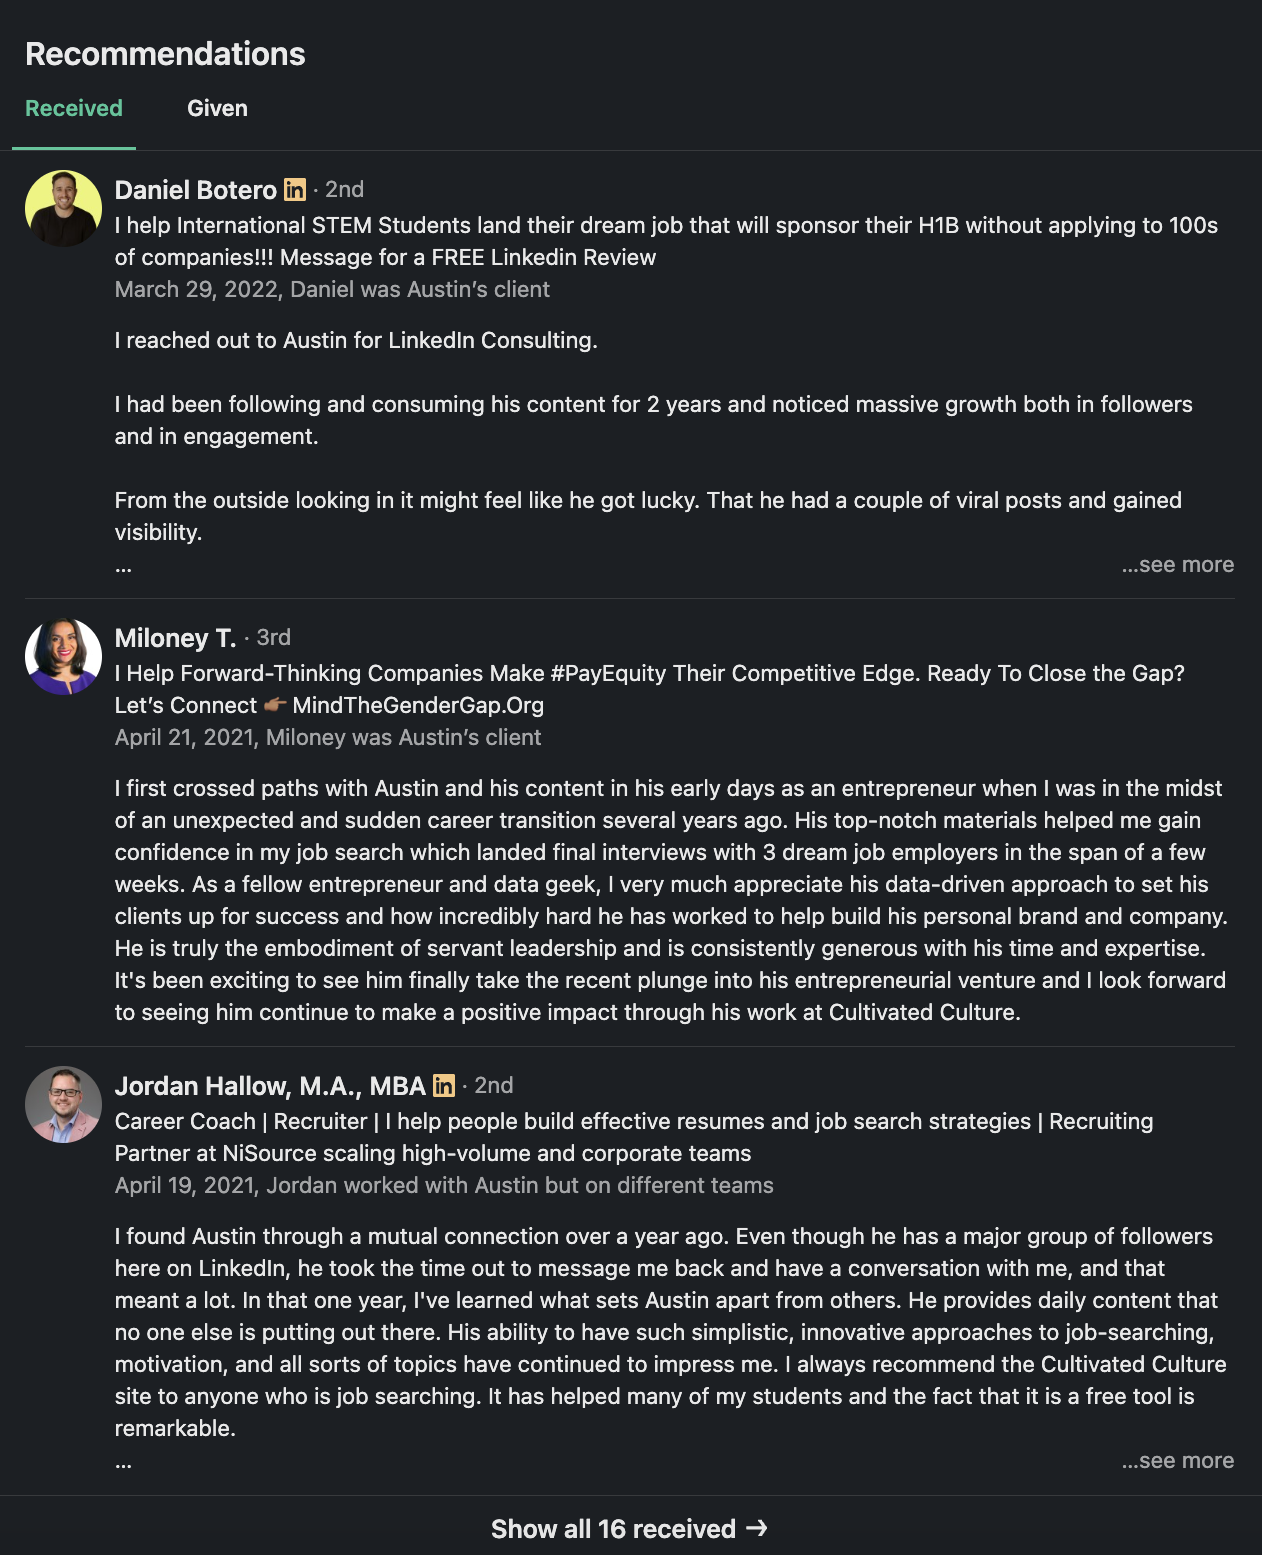
Task: Click Daniel's headline about International STEM Students
Action: tap(666, 241)
